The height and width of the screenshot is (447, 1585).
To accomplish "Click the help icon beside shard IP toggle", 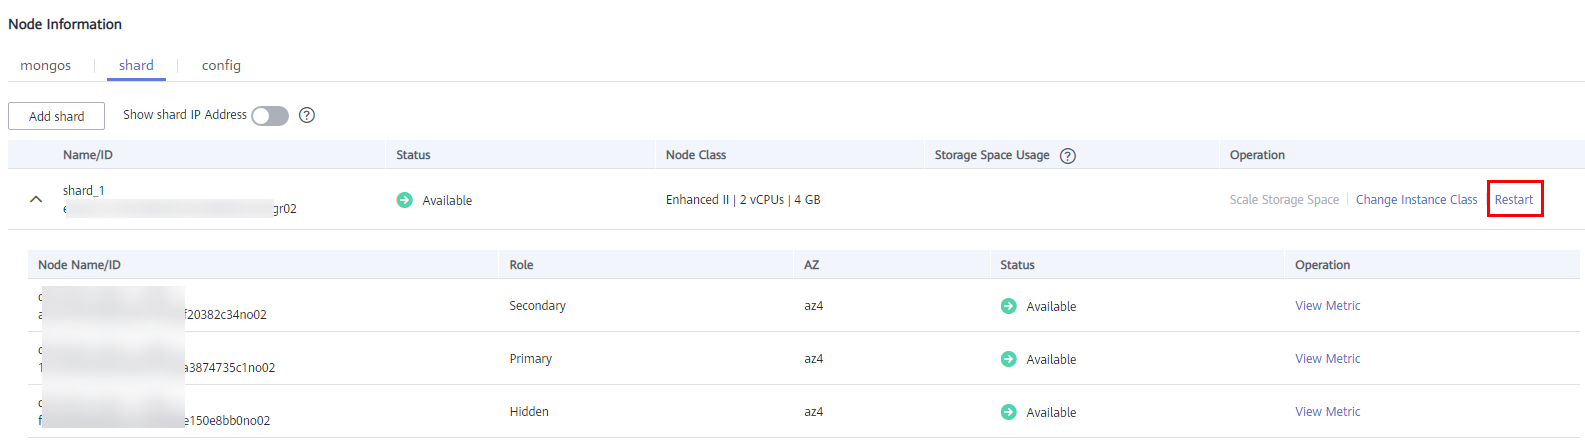I will click(x=307, y=115).
